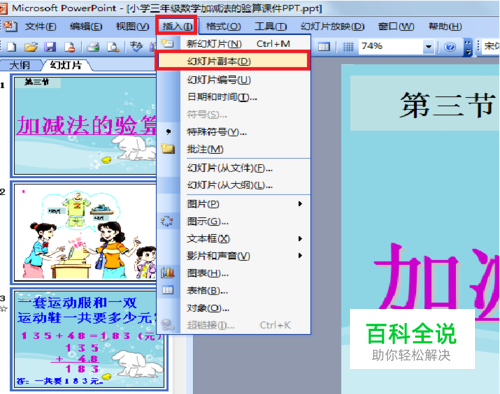
Task: Open the 文件(F) menu
Action: 40,26
